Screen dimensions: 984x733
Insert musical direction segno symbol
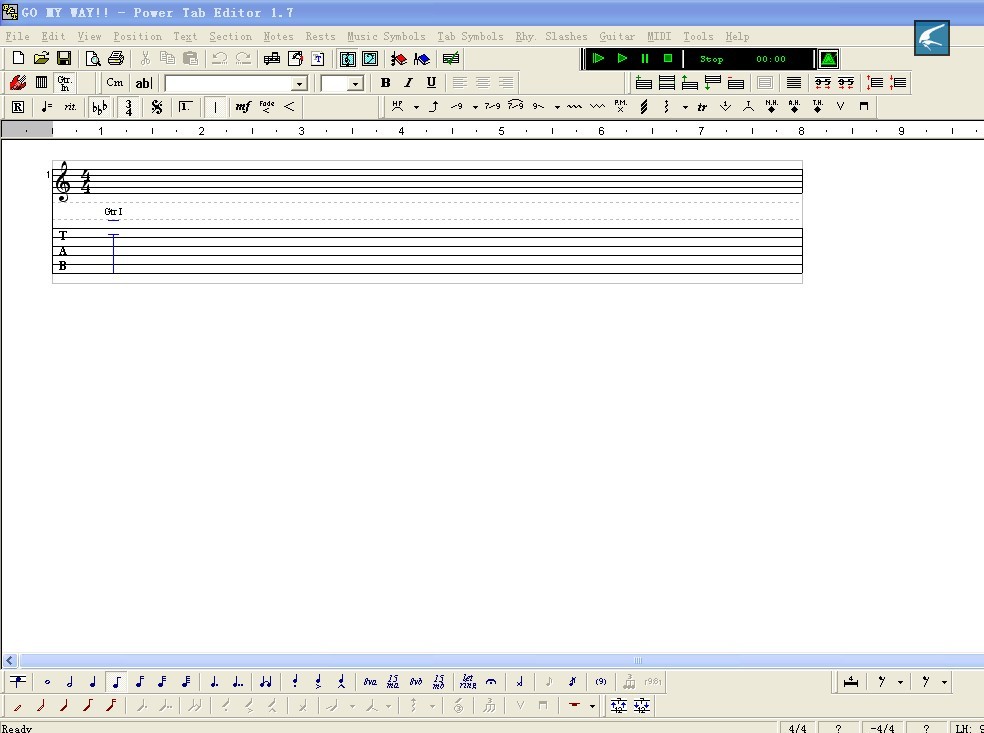click(x=157, y=107)
